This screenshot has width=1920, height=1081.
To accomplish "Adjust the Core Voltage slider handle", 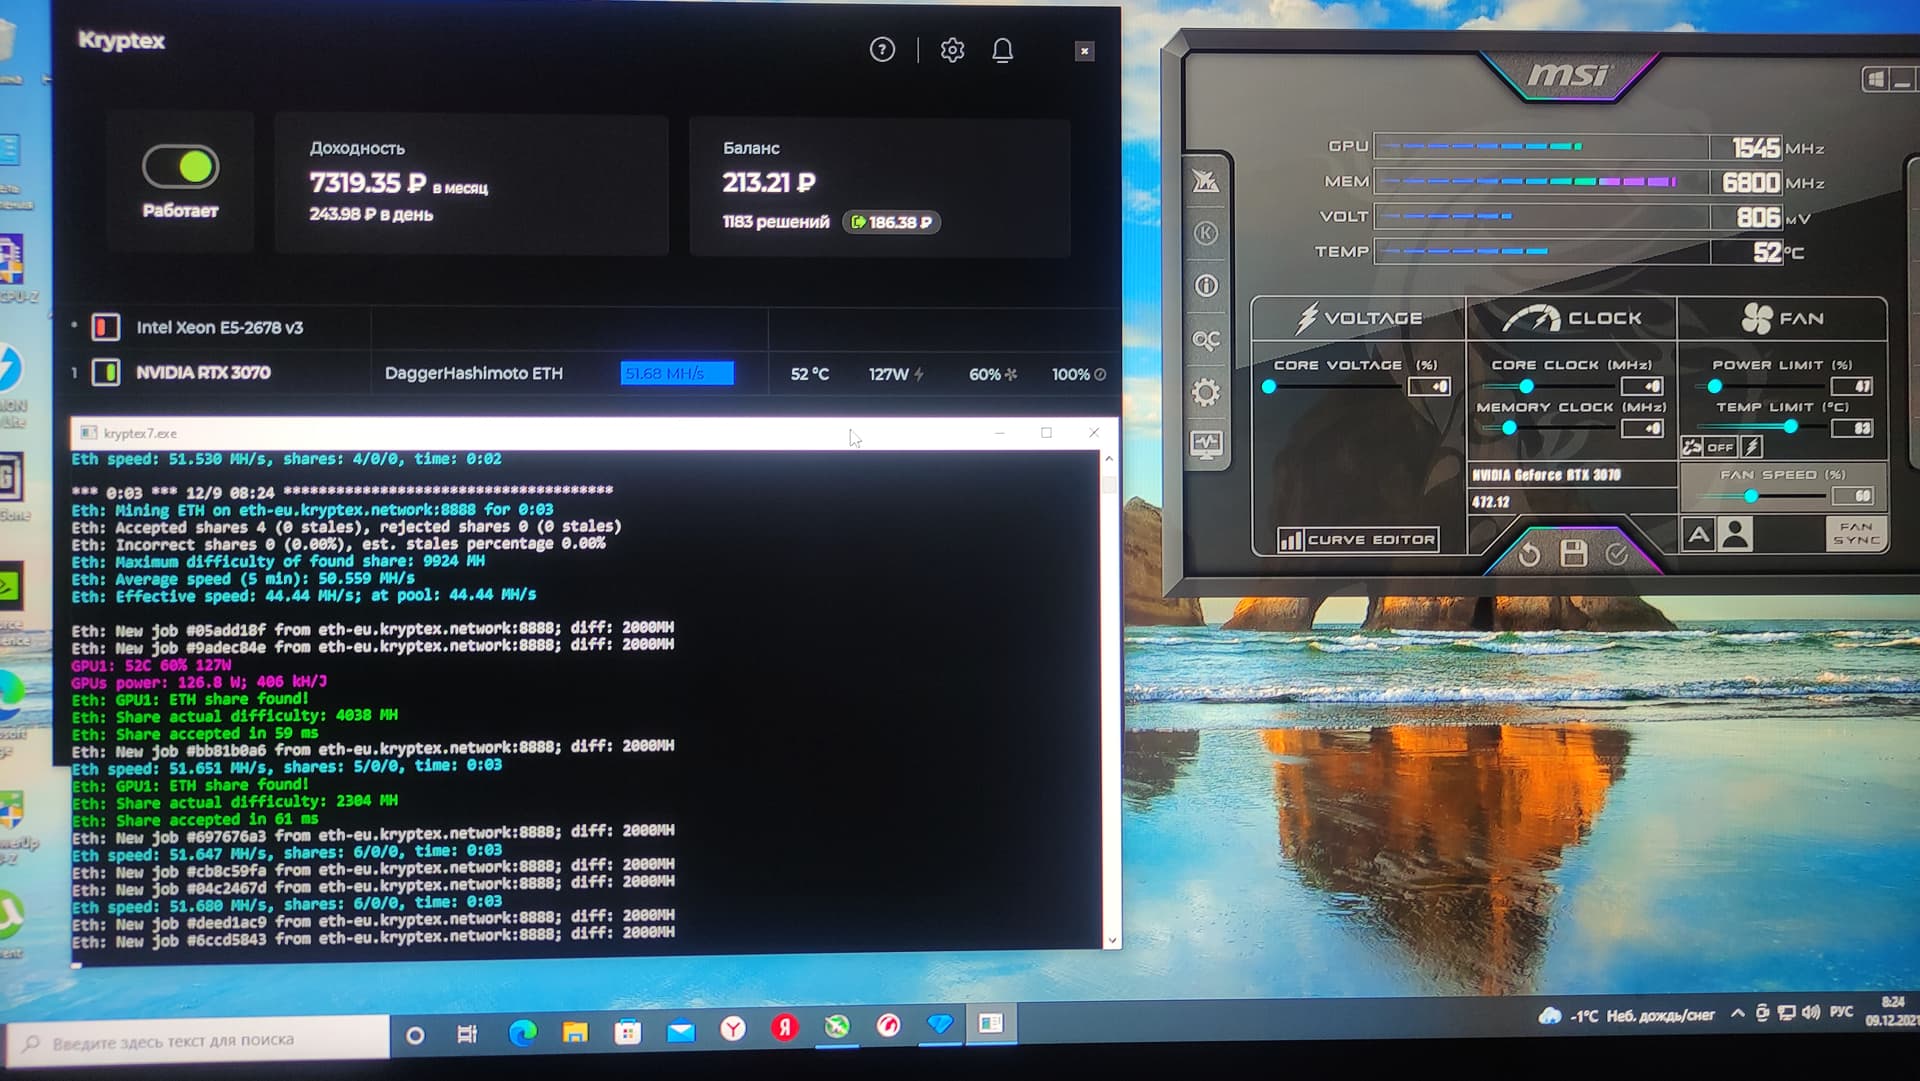I will click(x=1269, y=387).
